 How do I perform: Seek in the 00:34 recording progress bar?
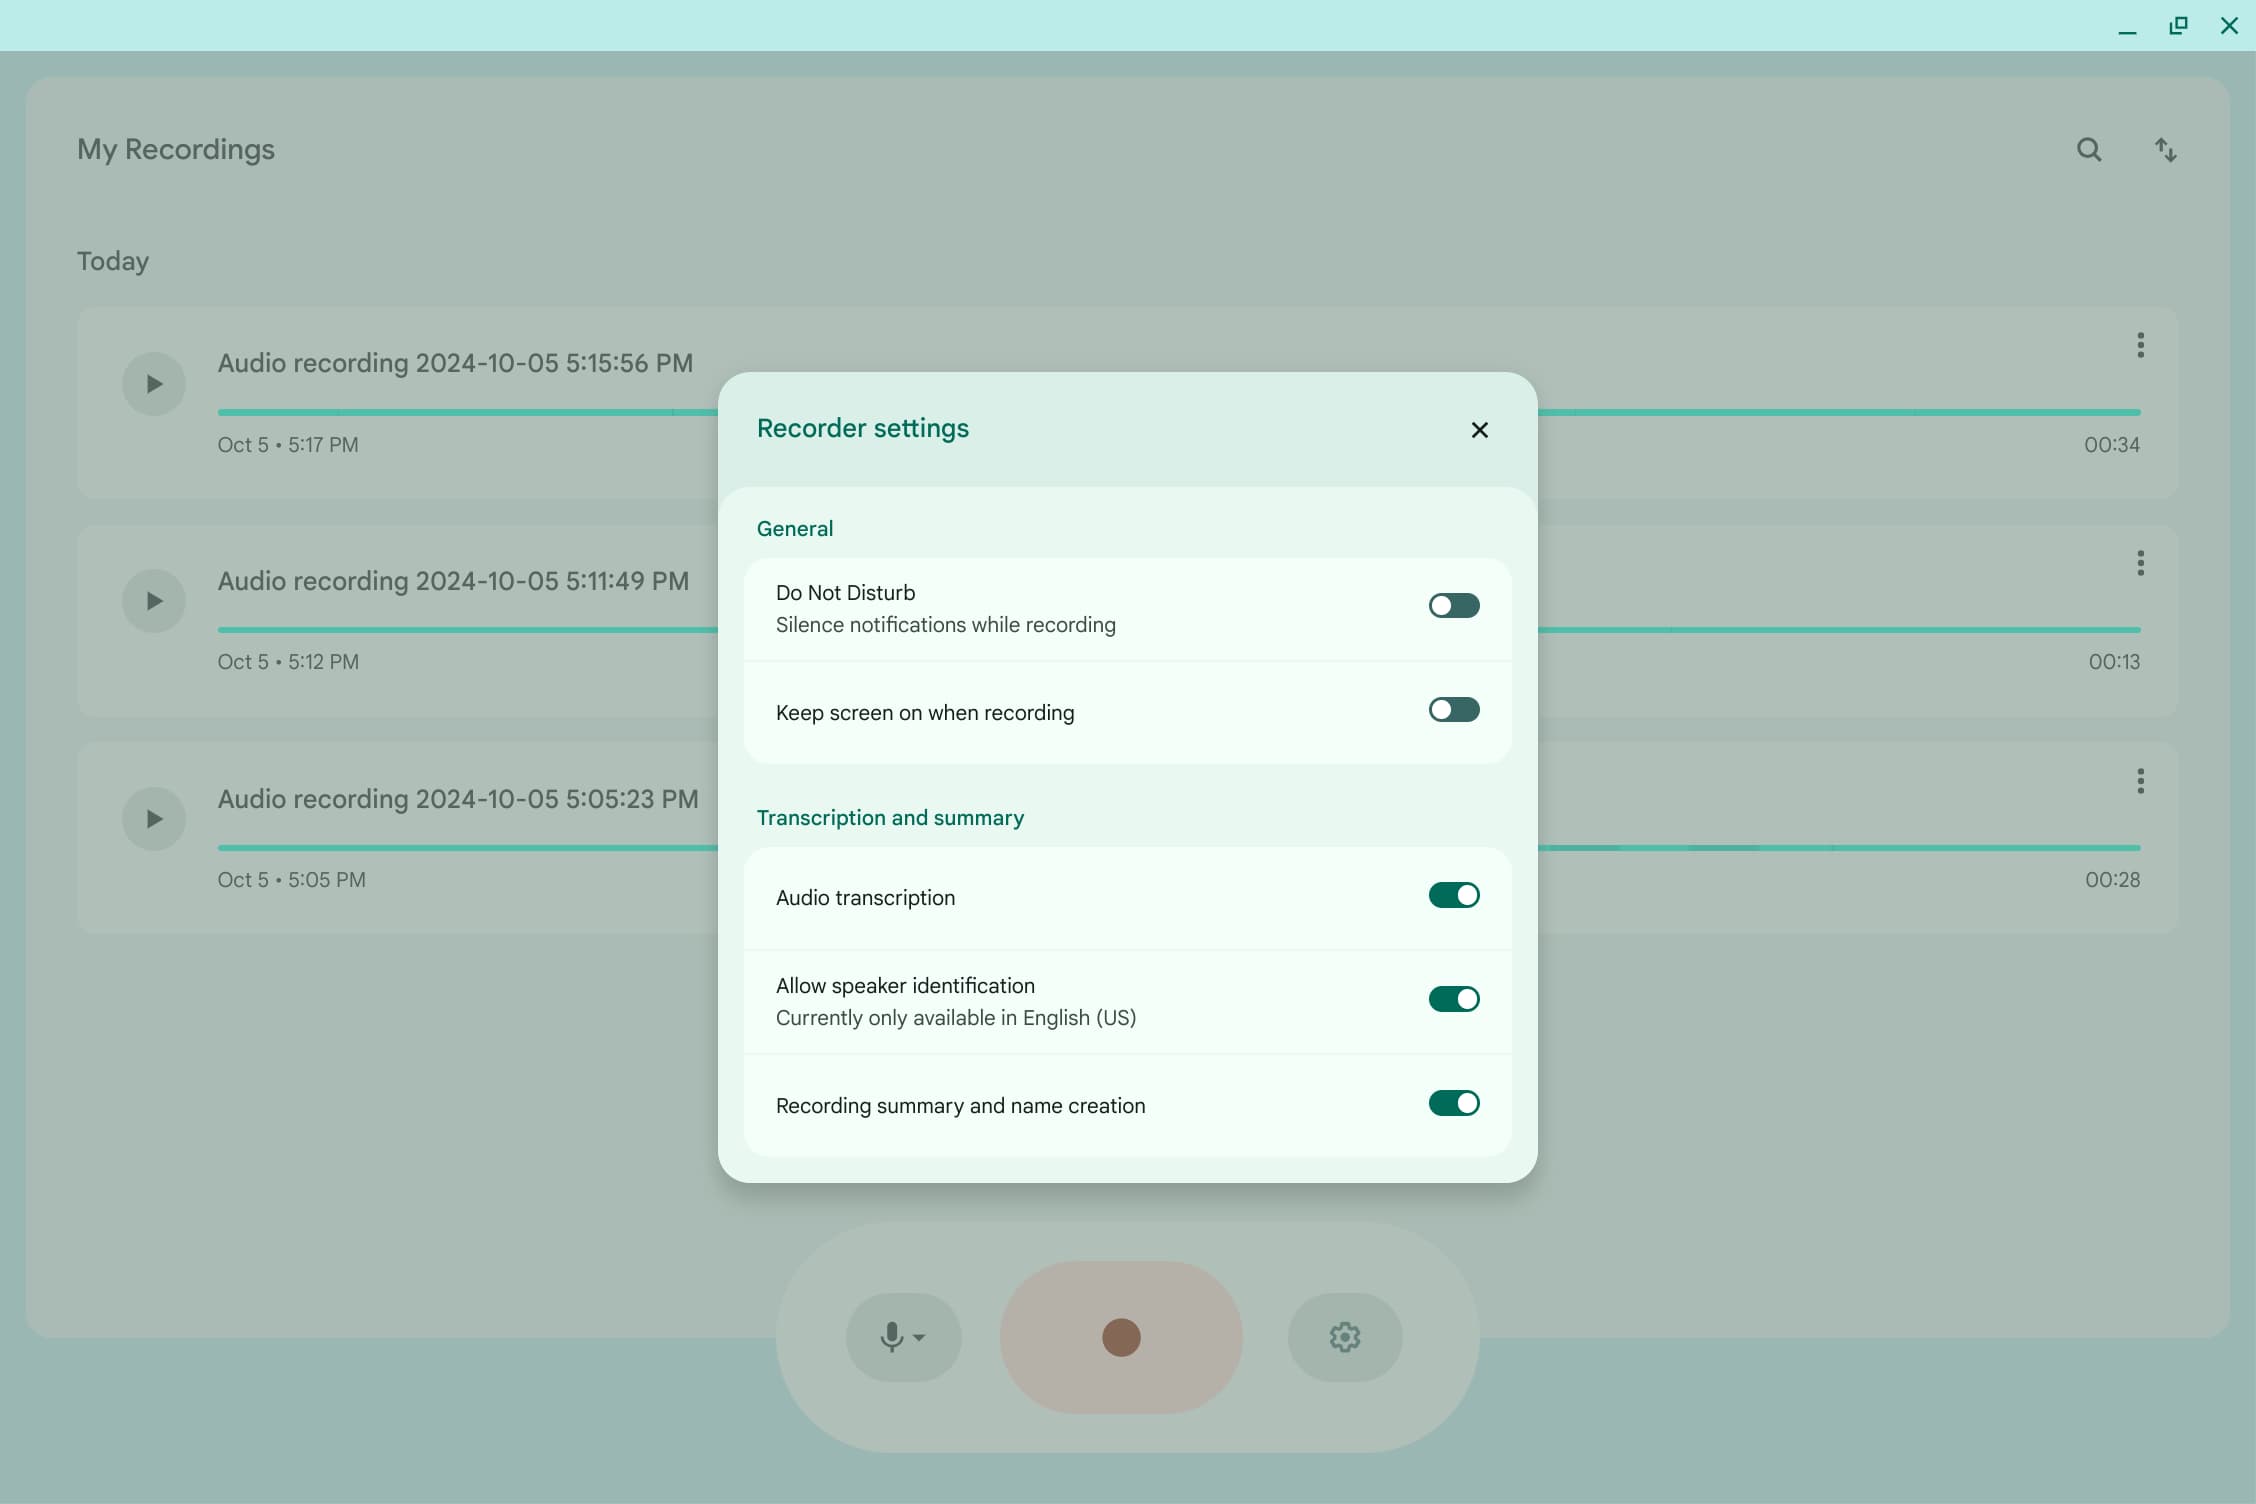click(1838, 412)
